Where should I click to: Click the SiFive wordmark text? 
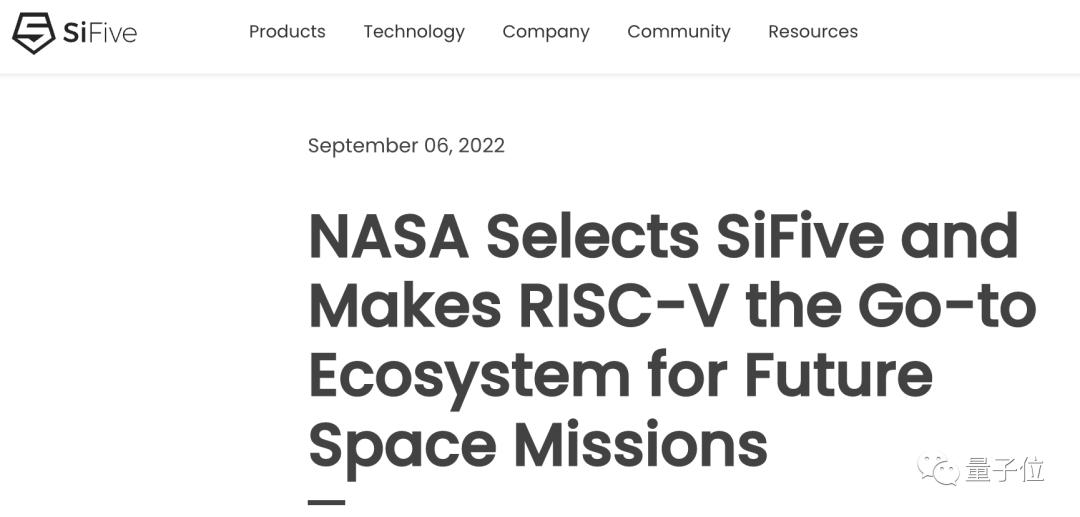tap(100, 32)
